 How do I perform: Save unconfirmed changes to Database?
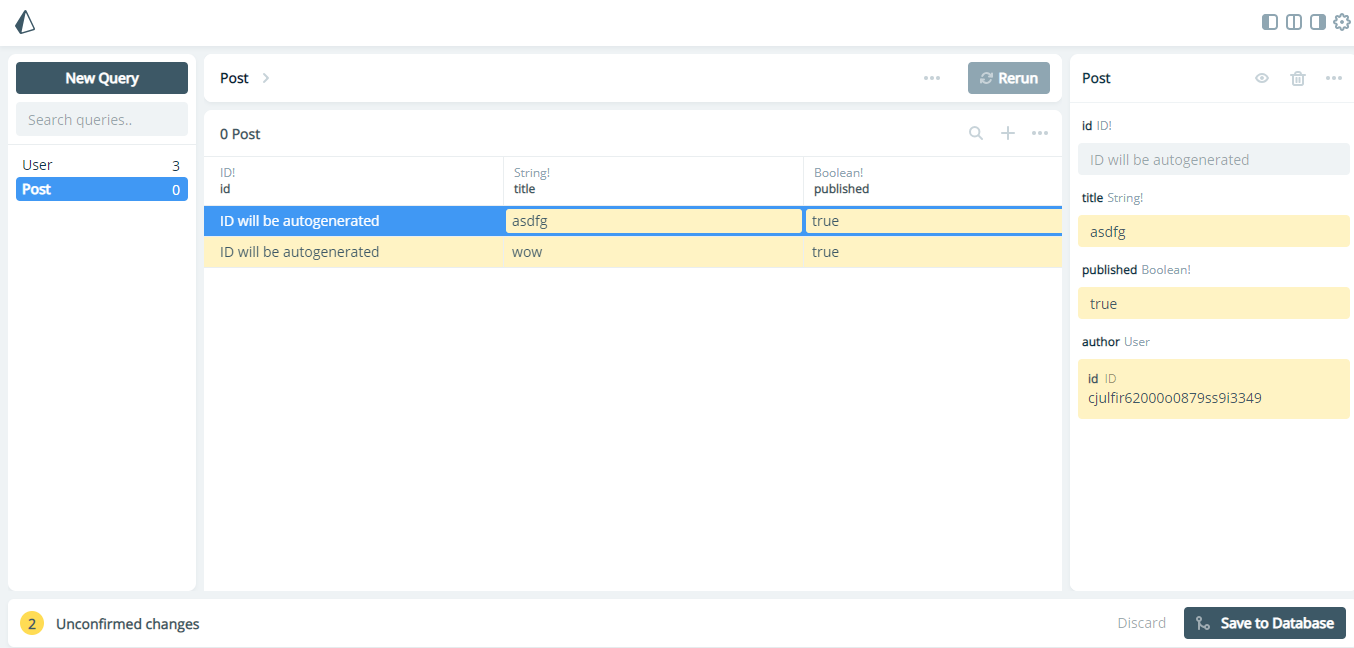pos(1264,622)
